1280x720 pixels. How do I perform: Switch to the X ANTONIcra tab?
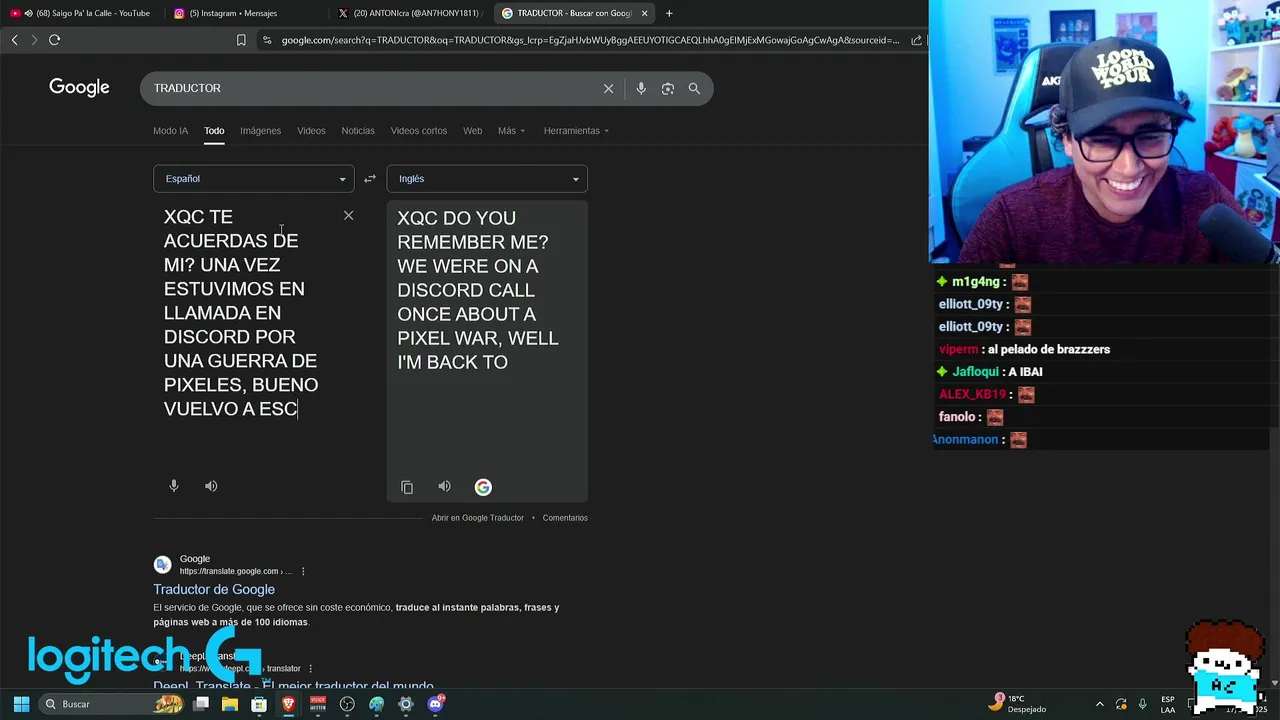[x=410, y=13]
